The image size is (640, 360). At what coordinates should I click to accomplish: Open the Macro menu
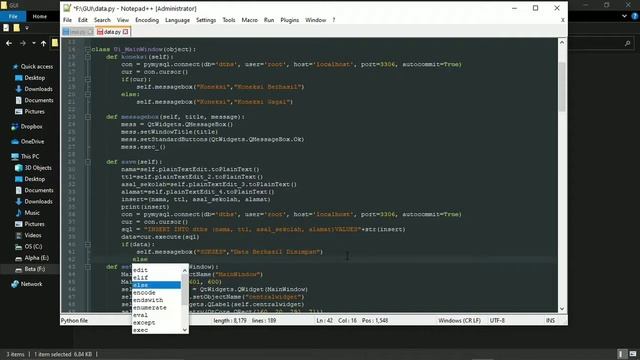249,20
